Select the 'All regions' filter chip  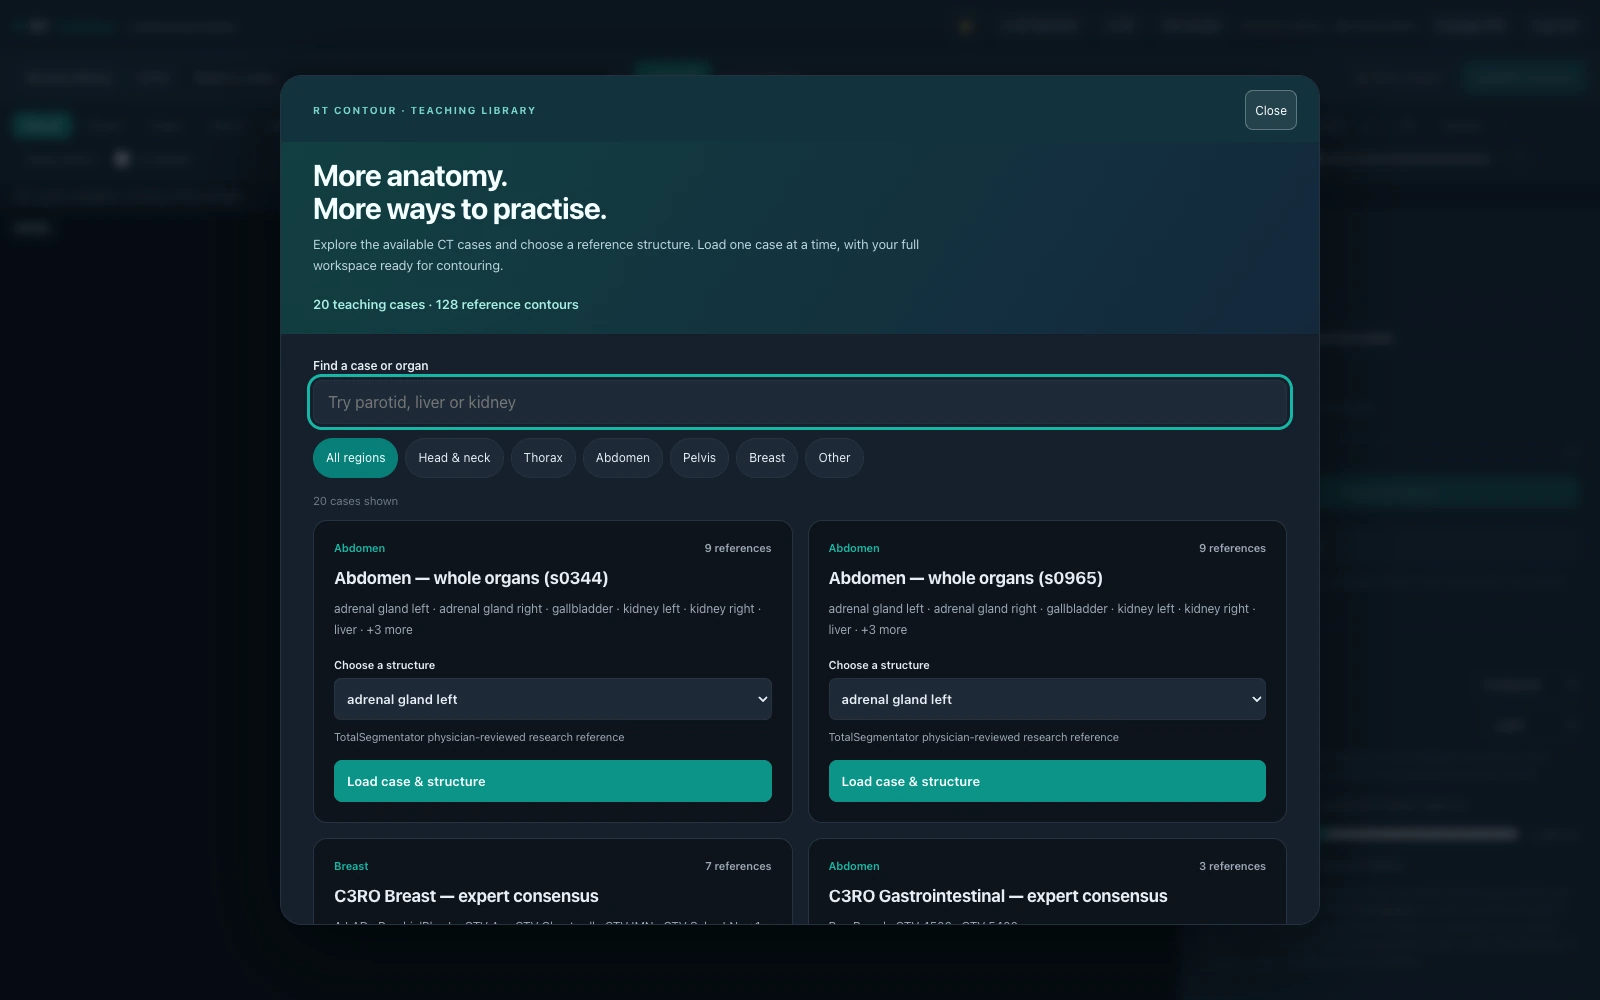click(x=355, y=458)
